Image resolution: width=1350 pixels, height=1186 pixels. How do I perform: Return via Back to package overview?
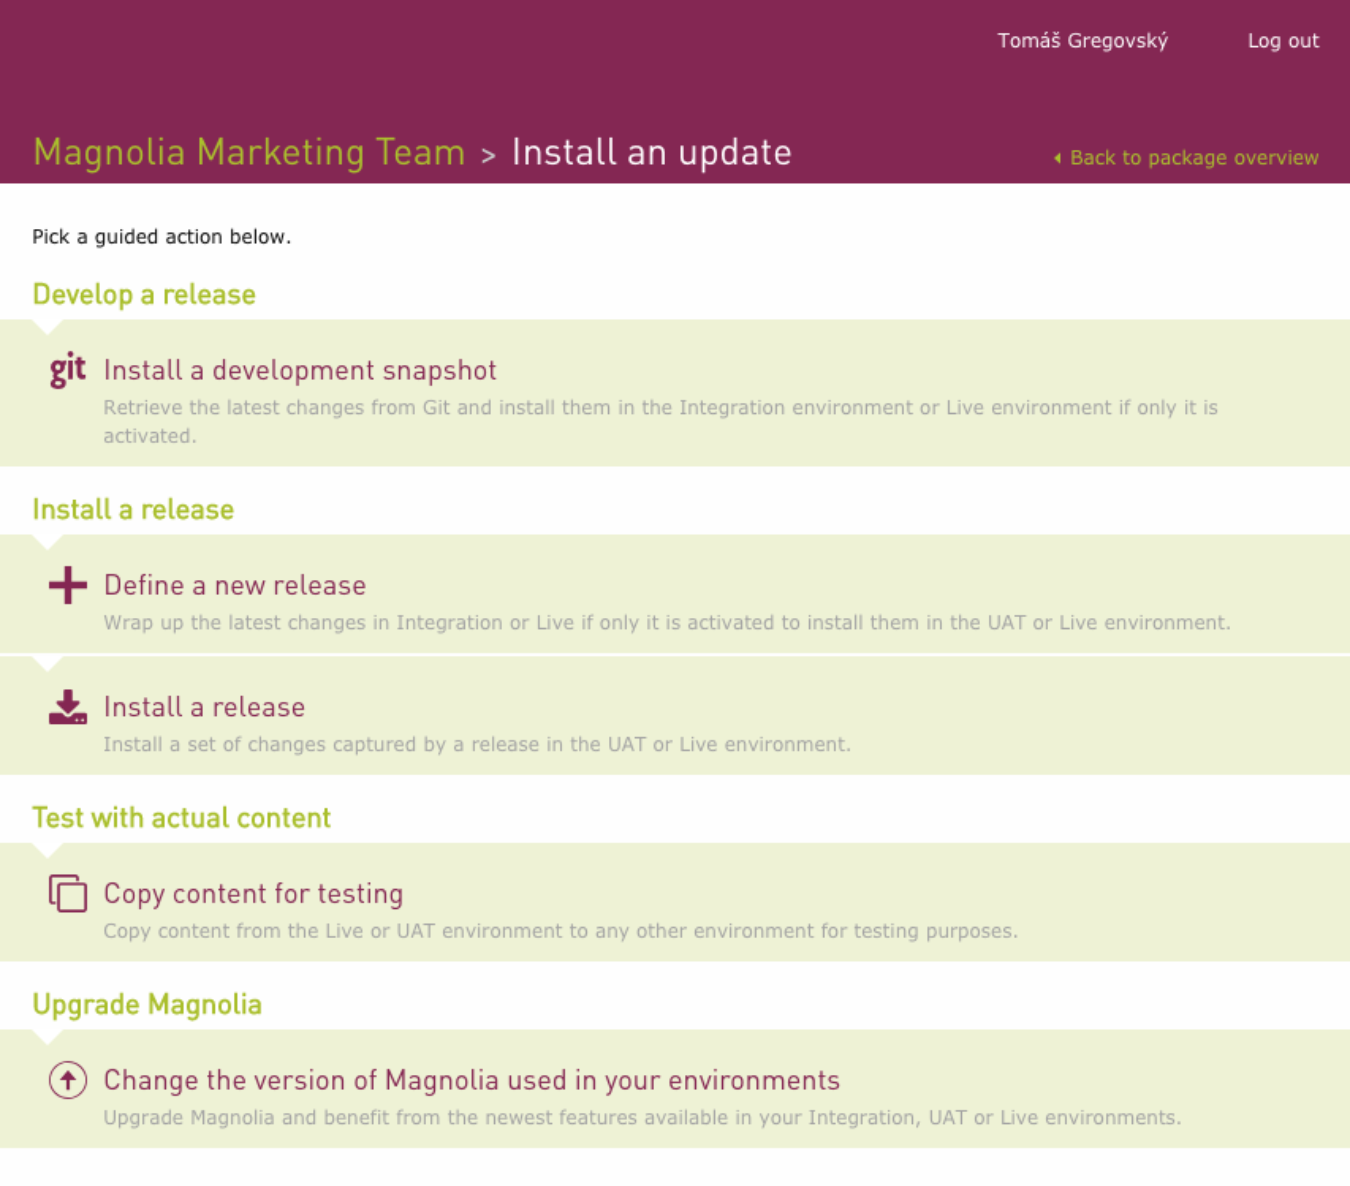[1193, 158]
